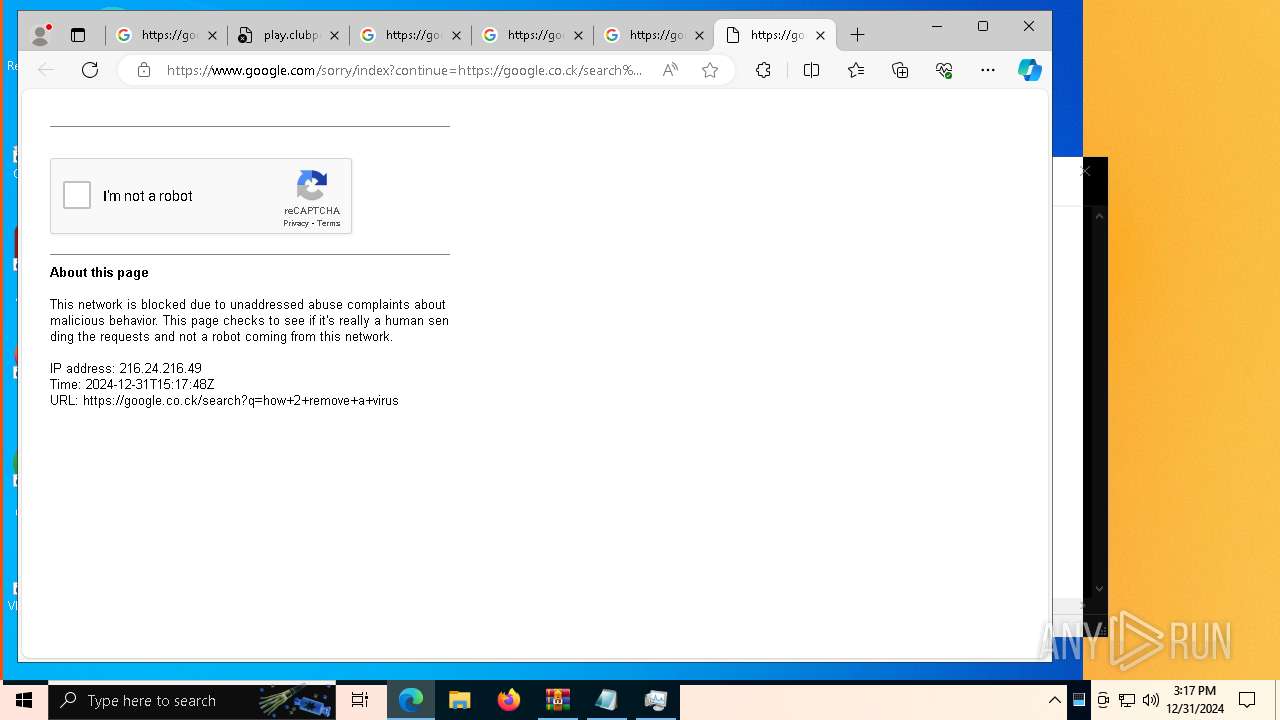
Task: Open Microsoft Edge taskbar icon
Action: click(411, 700)
